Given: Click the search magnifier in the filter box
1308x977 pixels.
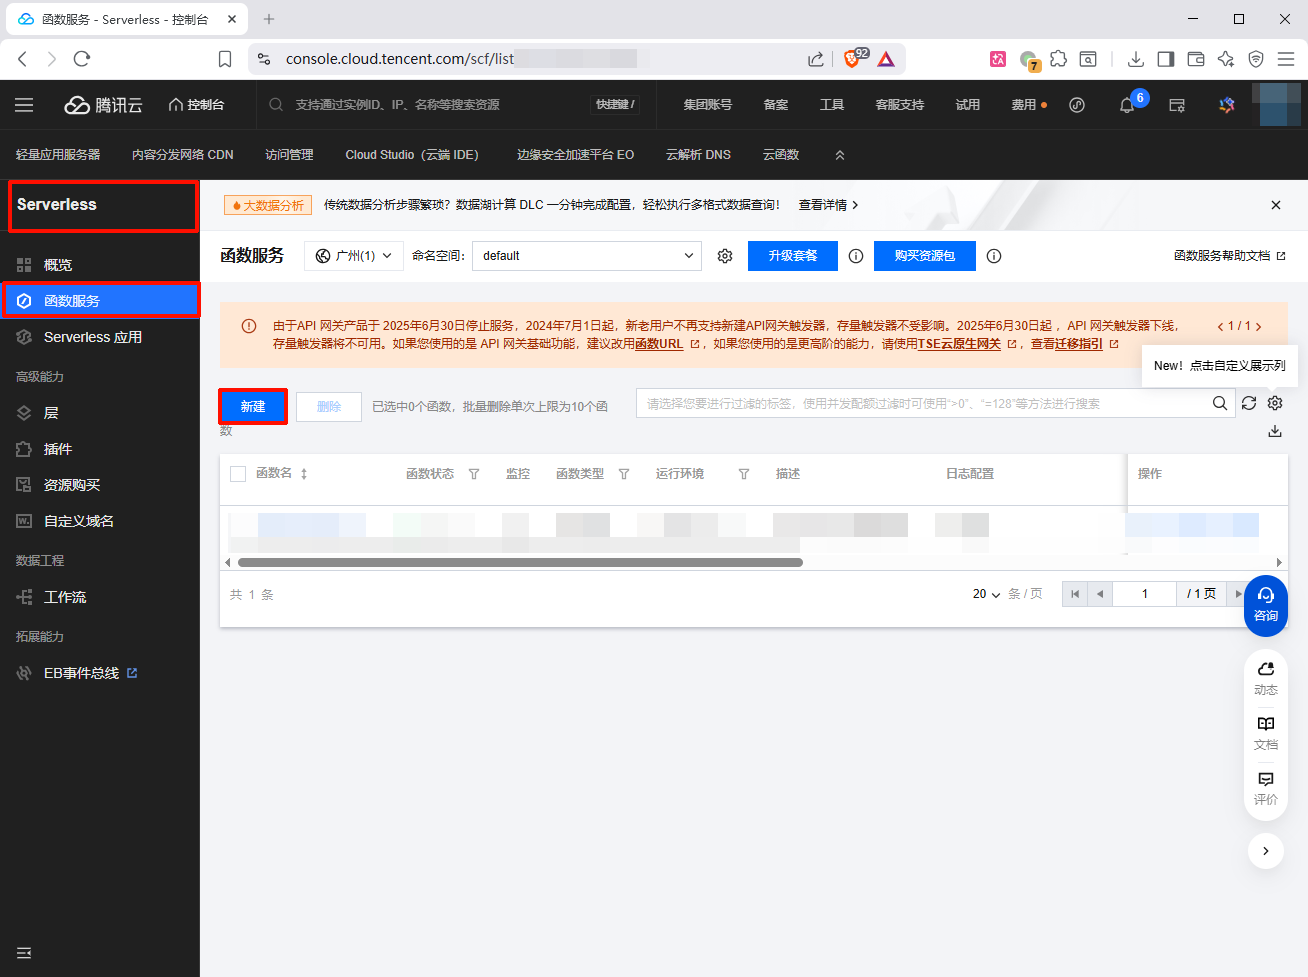Looking at the screenshot, I should pos(1220,403).
